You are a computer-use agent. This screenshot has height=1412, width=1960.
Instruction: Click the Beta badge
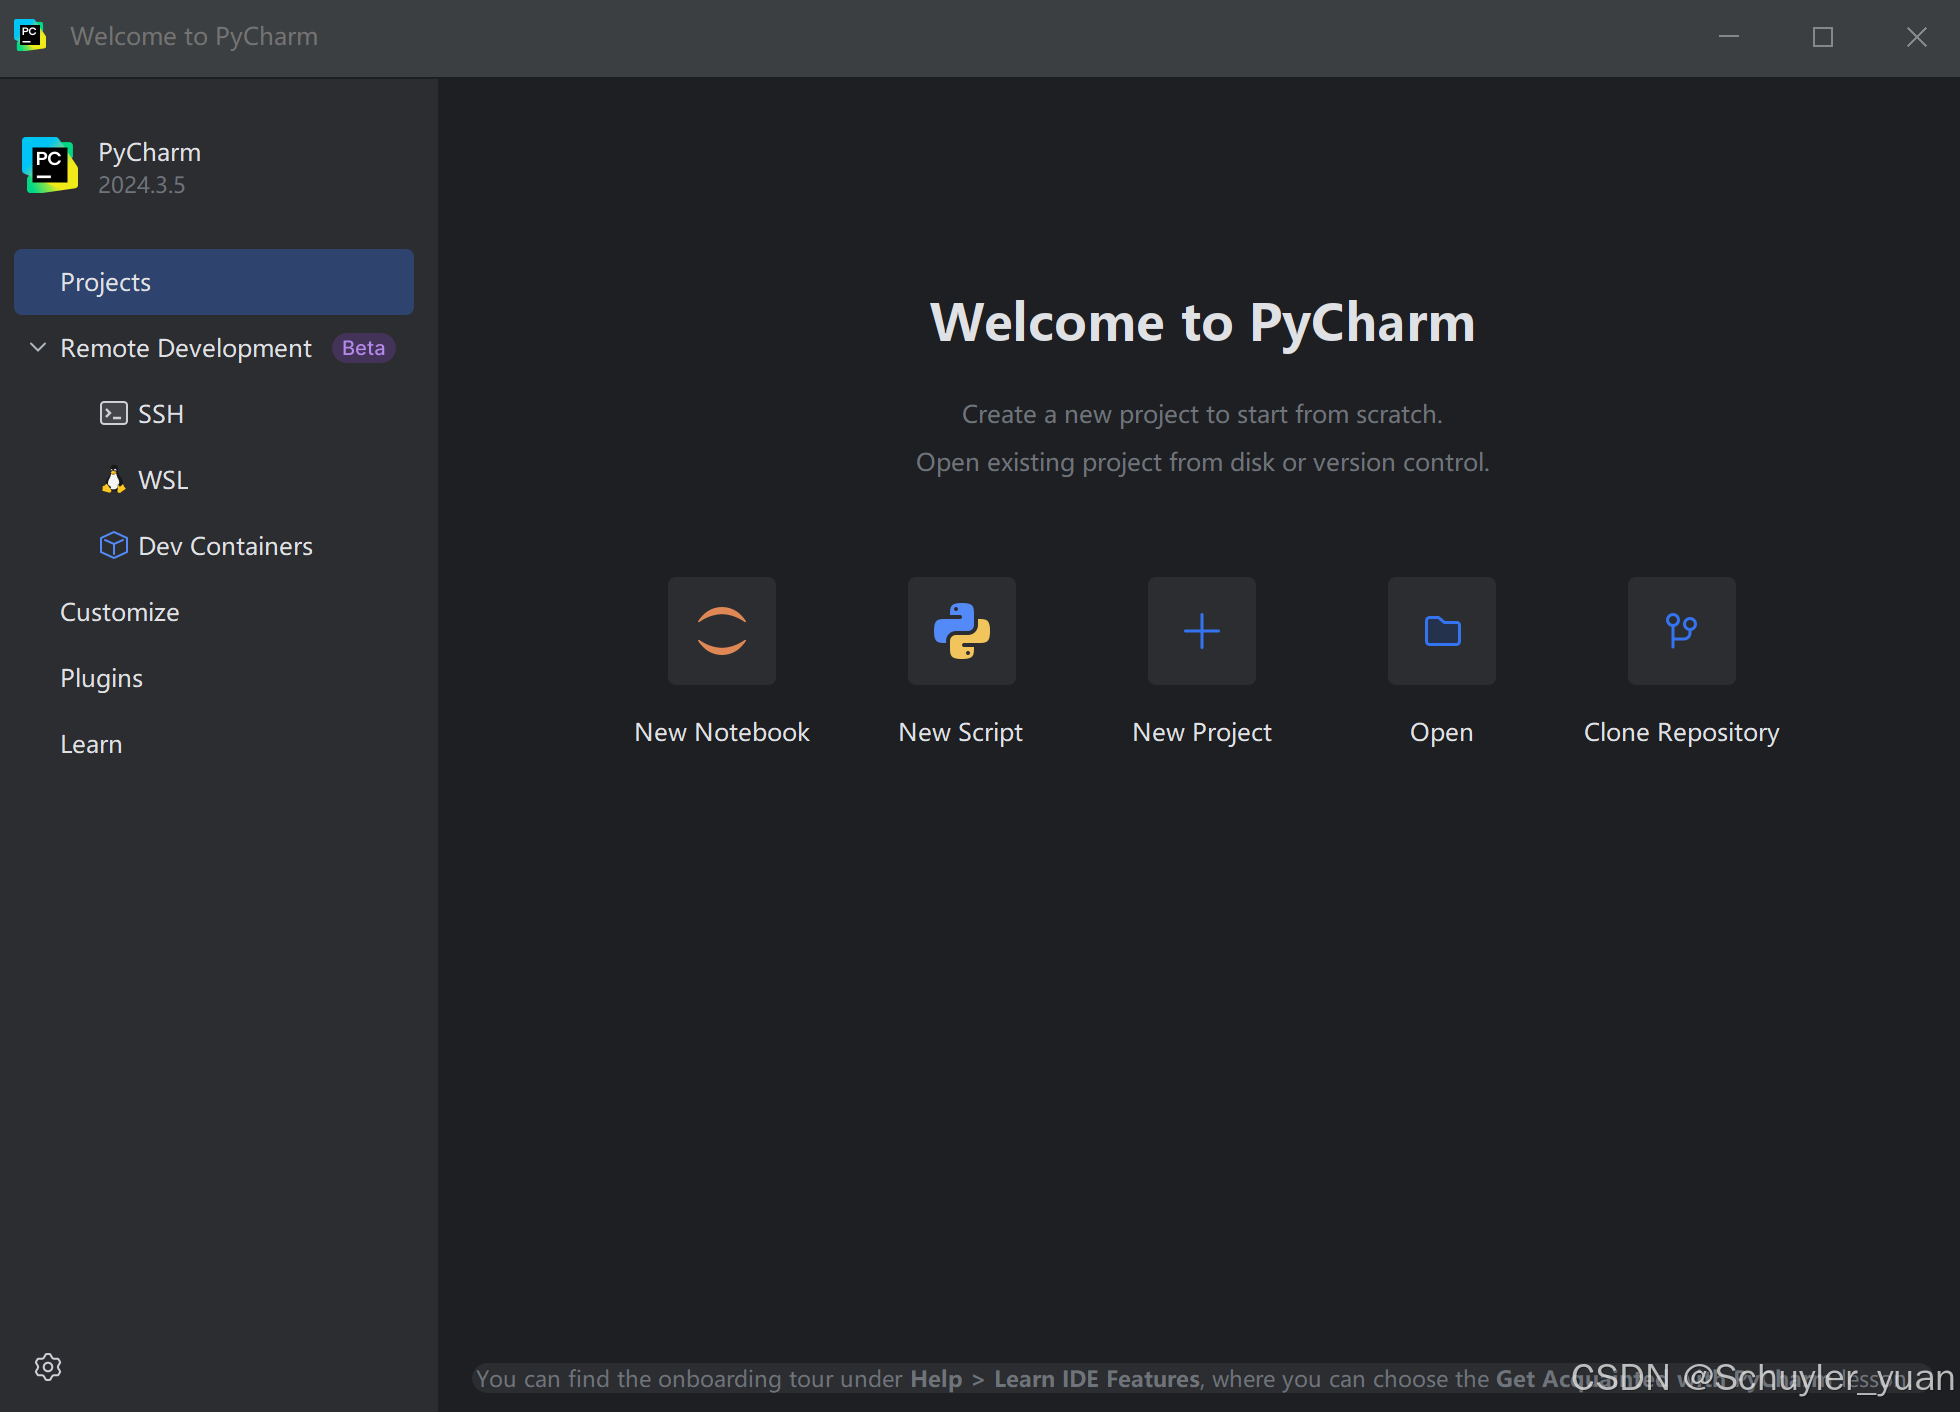(x=364, y=348)
